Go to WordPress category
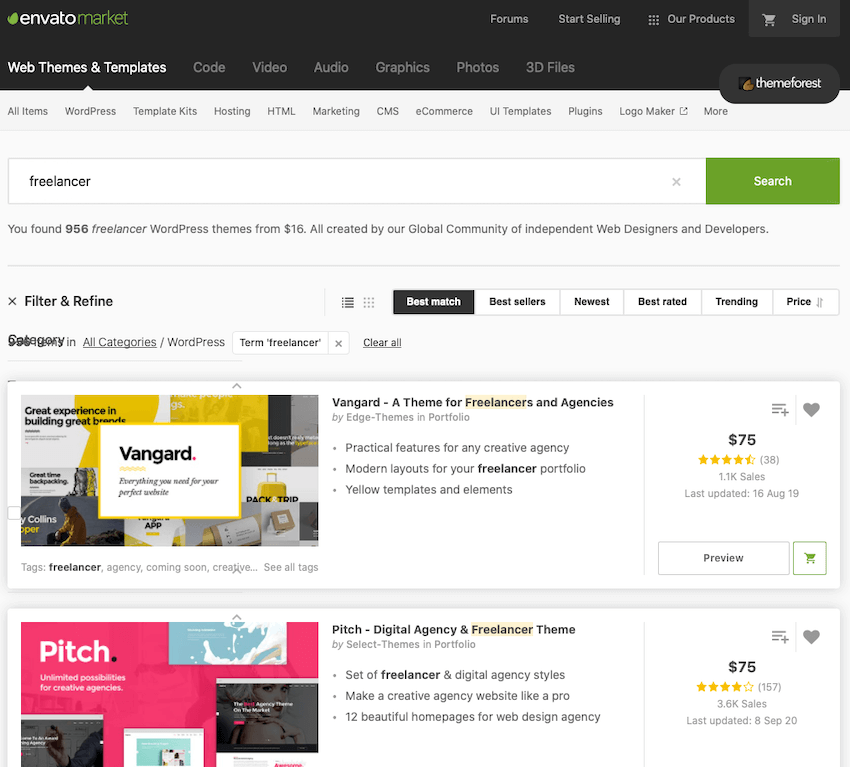850x767 pixels. coord(91,111)
